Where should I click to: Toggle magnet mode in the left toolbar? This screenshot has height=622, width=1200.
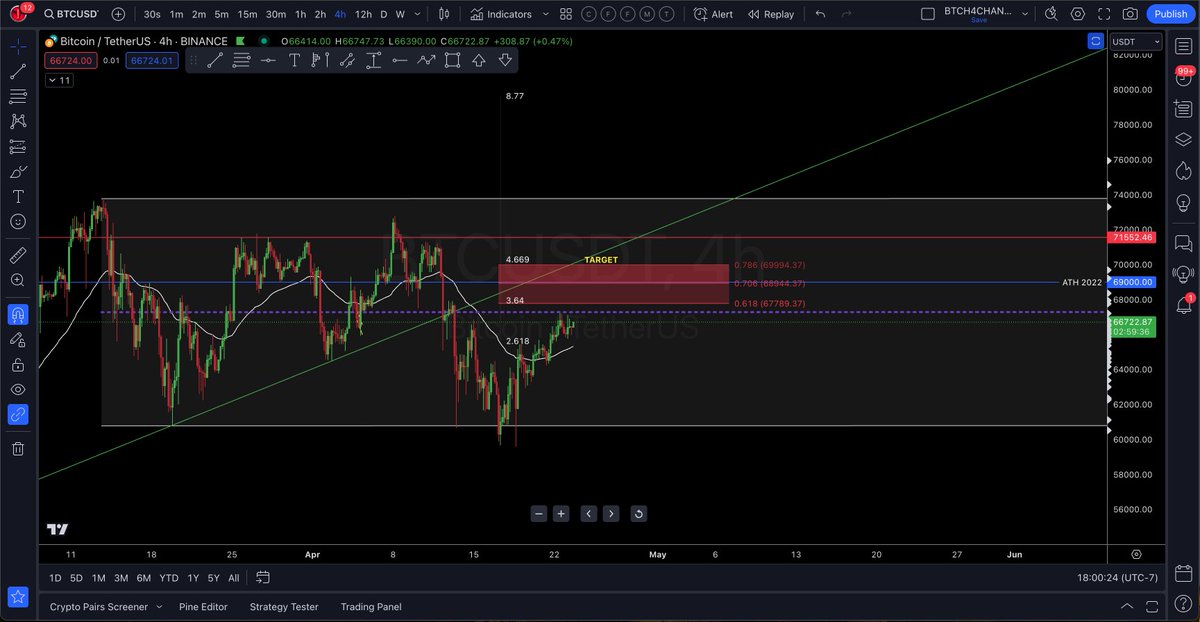point(17,314)
